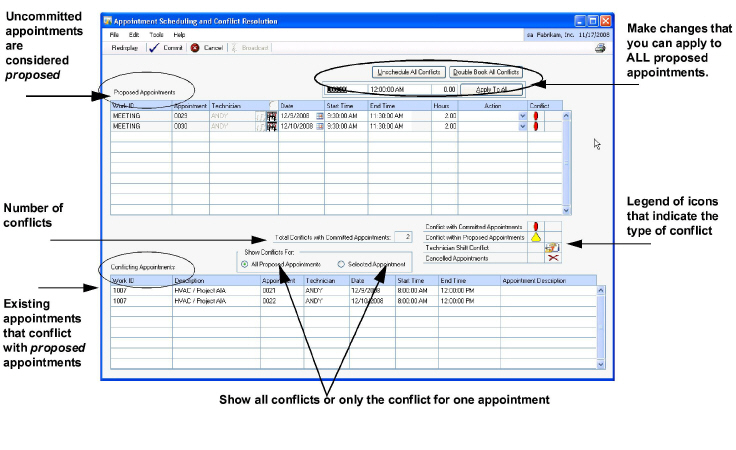The image size is (736, 450).
Task: Click the Technician Shift Conflict legend icon
Action: 551,247
